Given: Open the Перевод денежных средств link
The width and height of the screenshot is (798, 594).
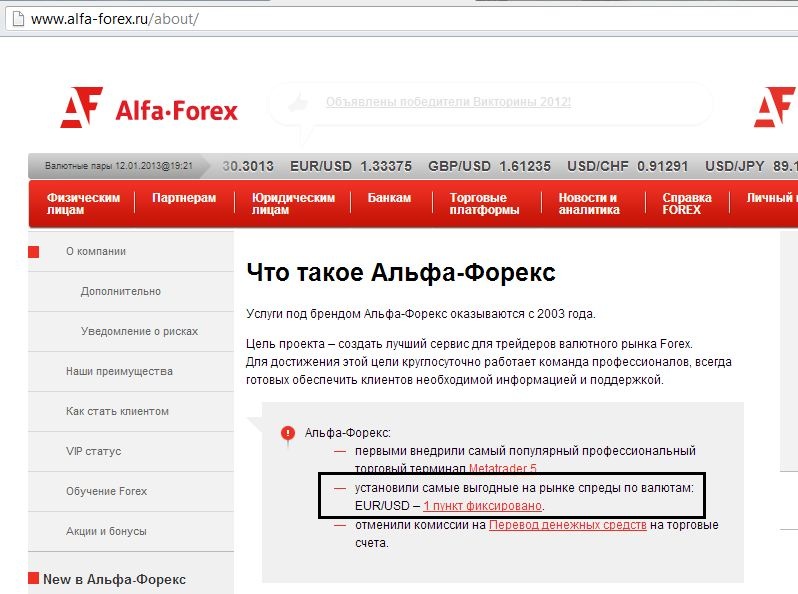Looking at the screenshot, I should pyautogui.click(x=567, y=525).
